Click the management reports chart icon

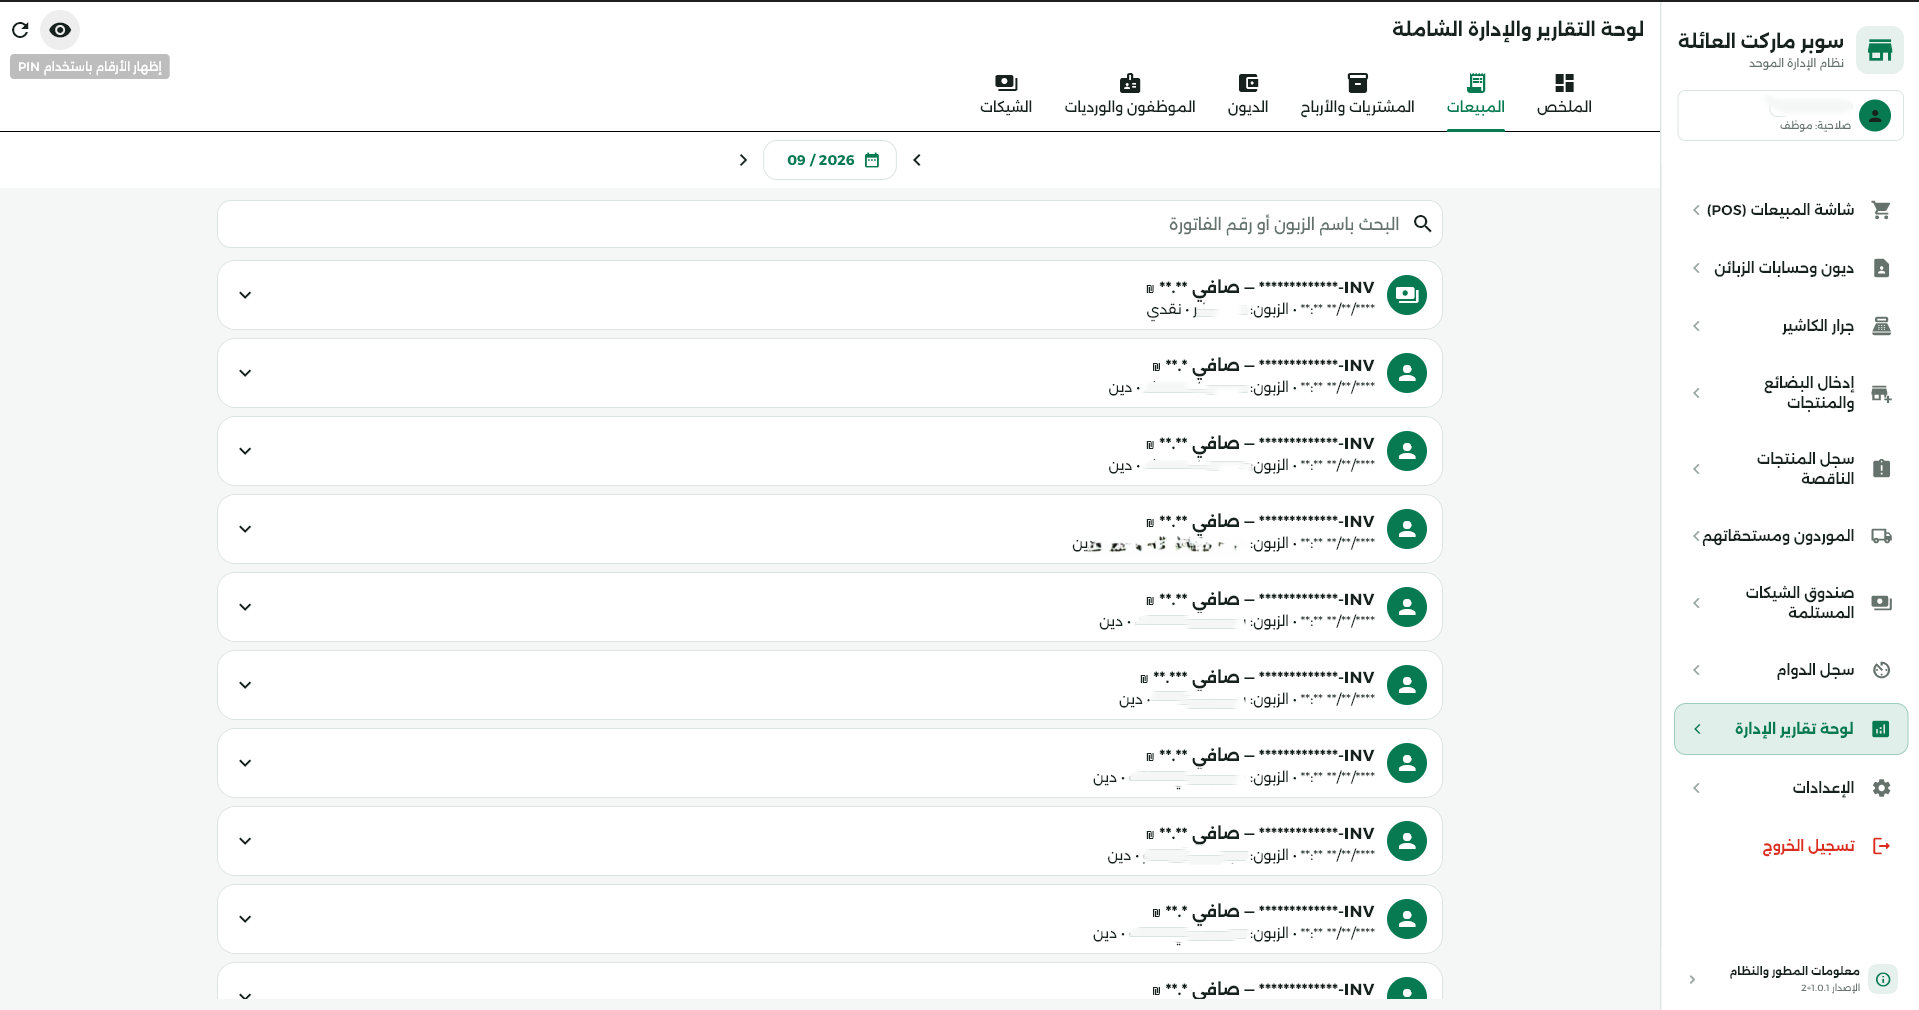(1881, 729)
